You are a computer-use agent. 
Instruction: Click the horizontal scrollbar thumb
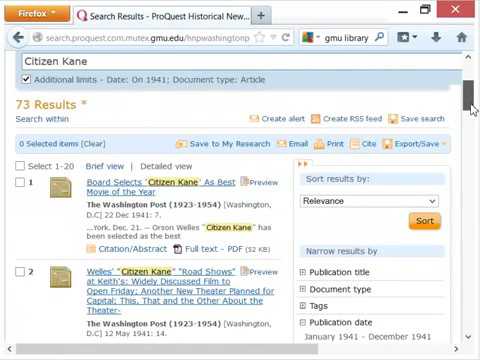167,349
